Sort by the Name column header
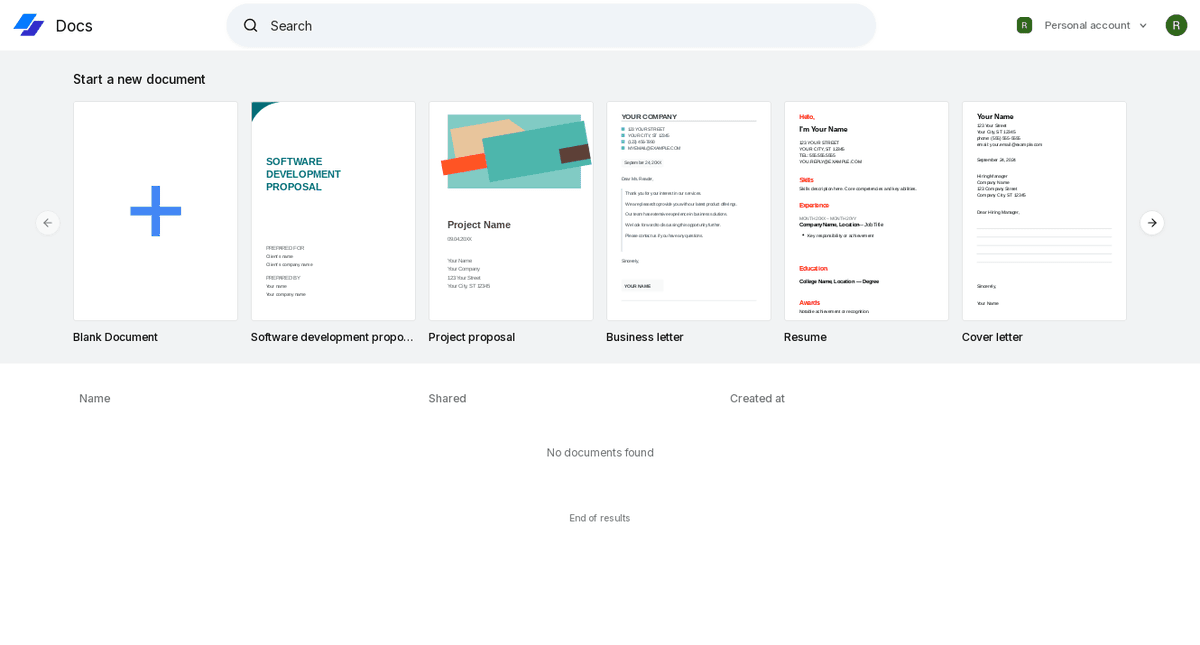This screenshot has height=645, width=1200. [95, 398]
